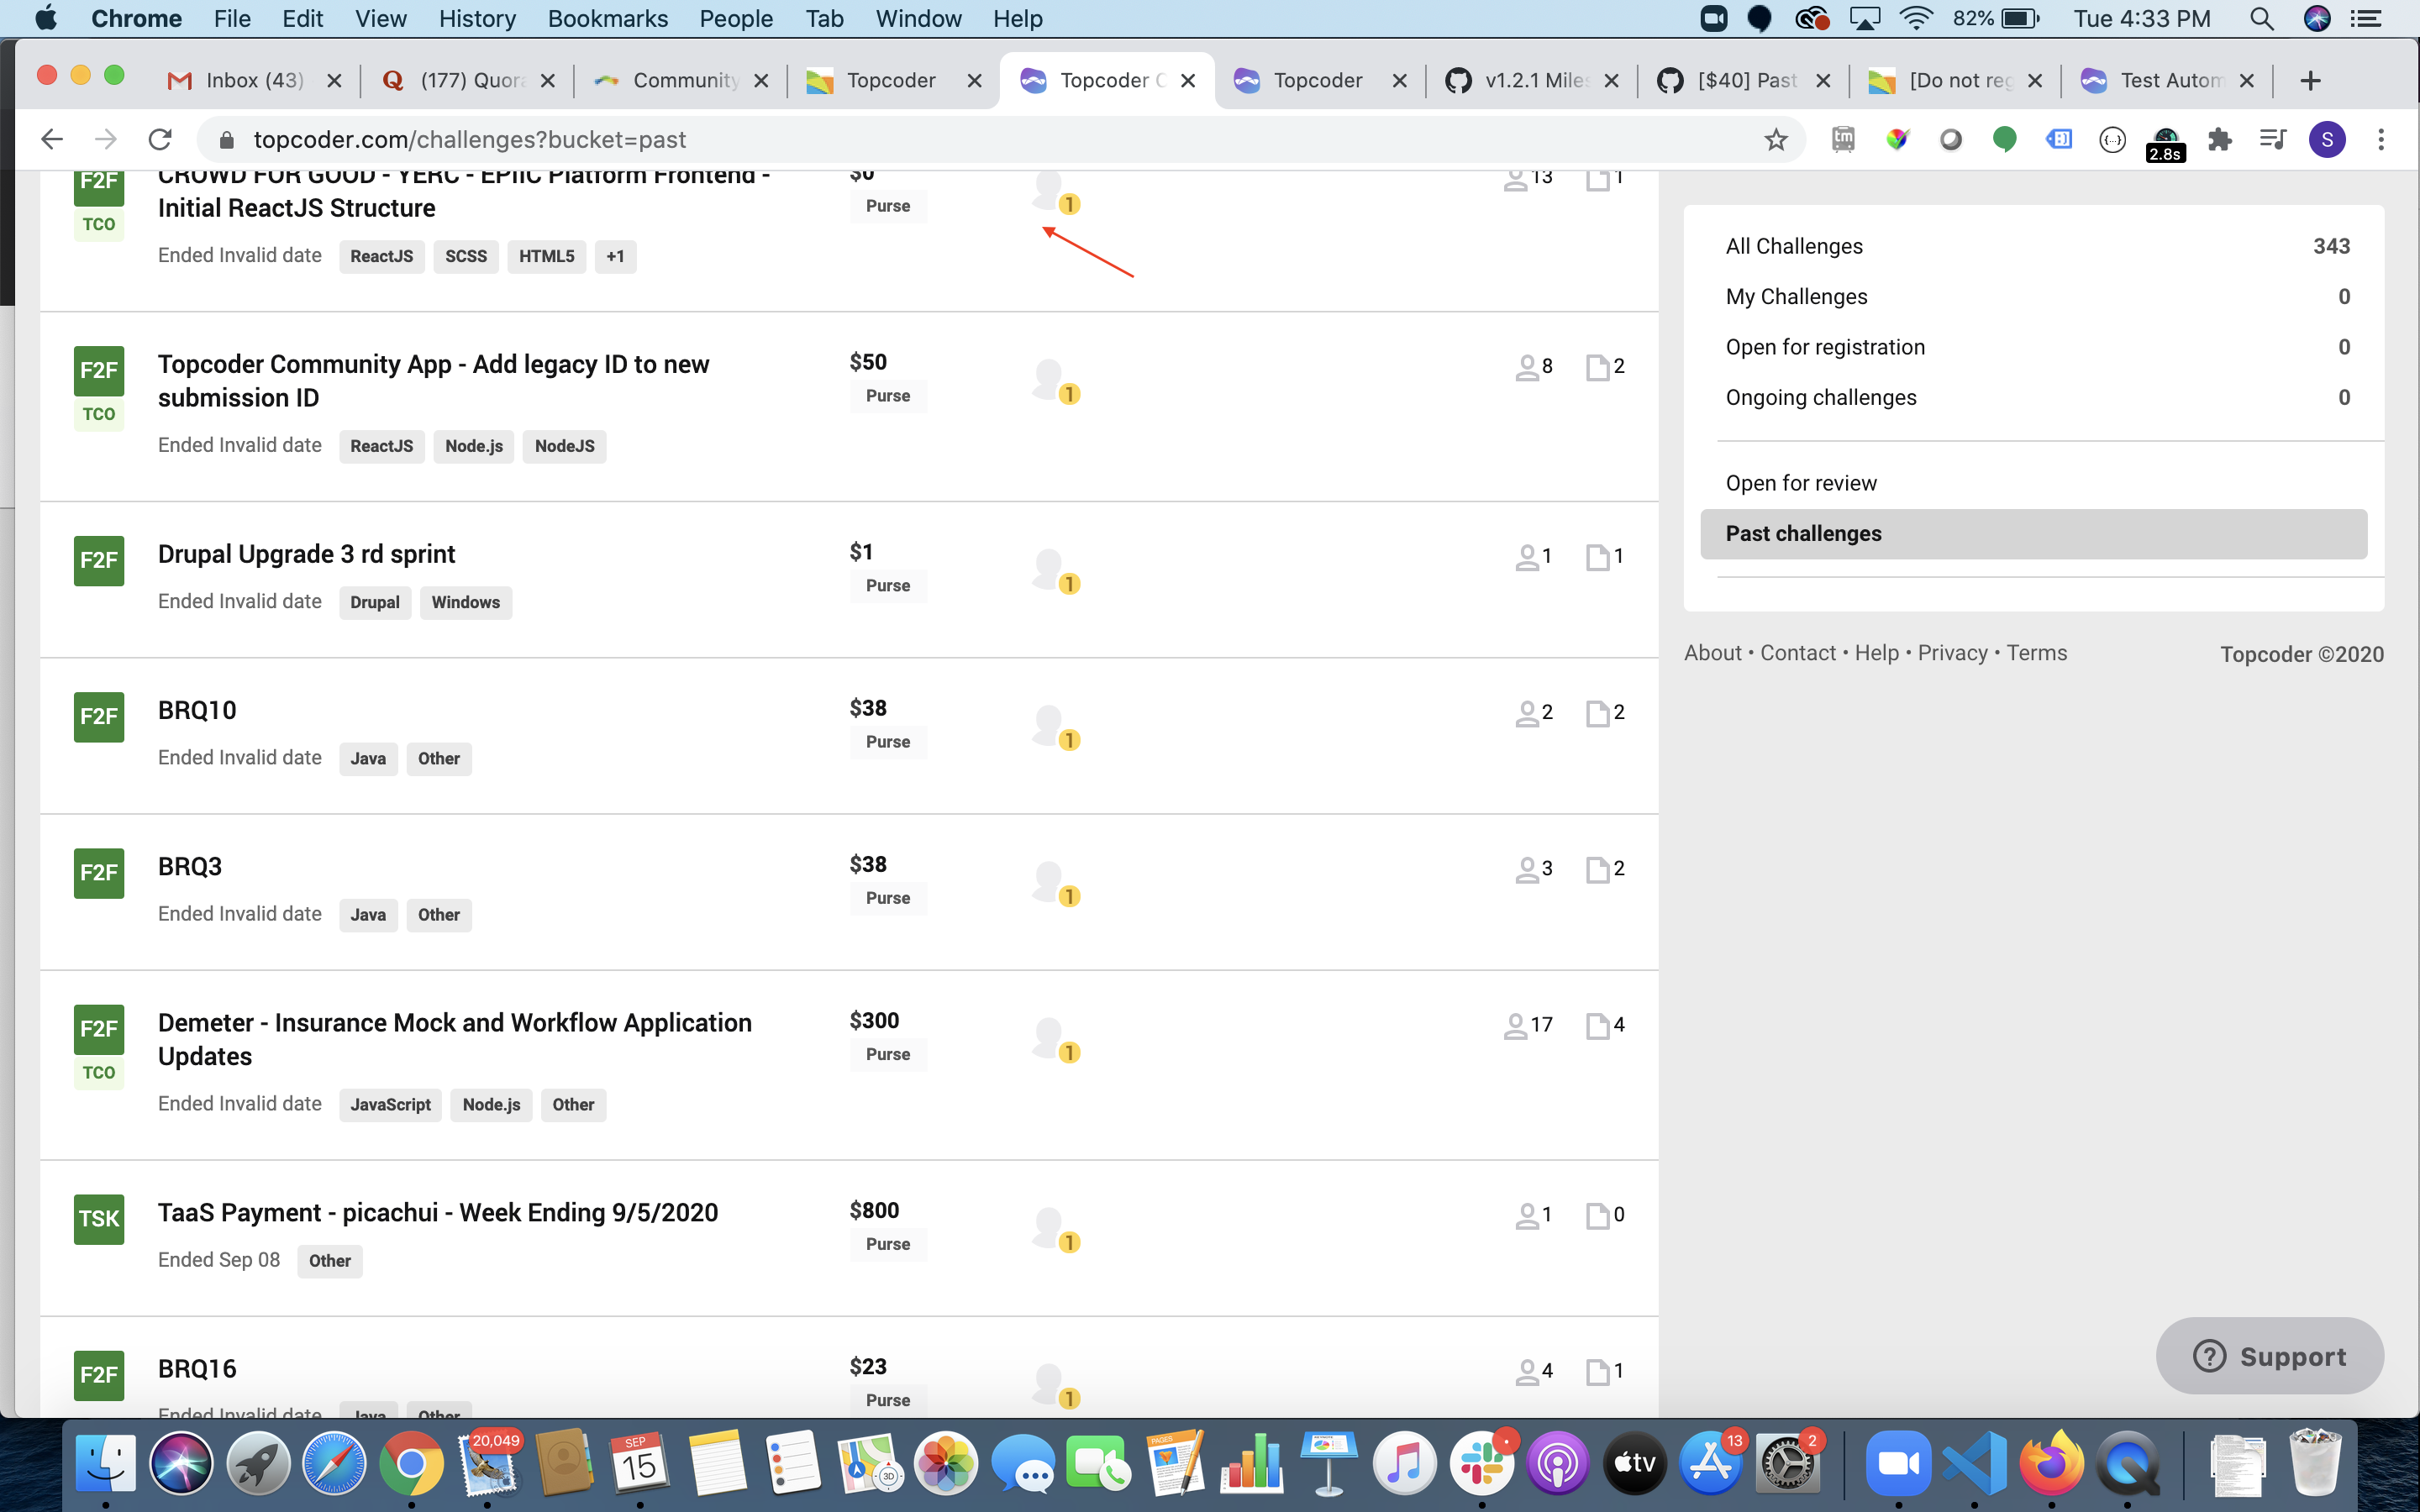Bookmark this page with star icon
2420x1512 pixels.
[x=1775, y=139]
